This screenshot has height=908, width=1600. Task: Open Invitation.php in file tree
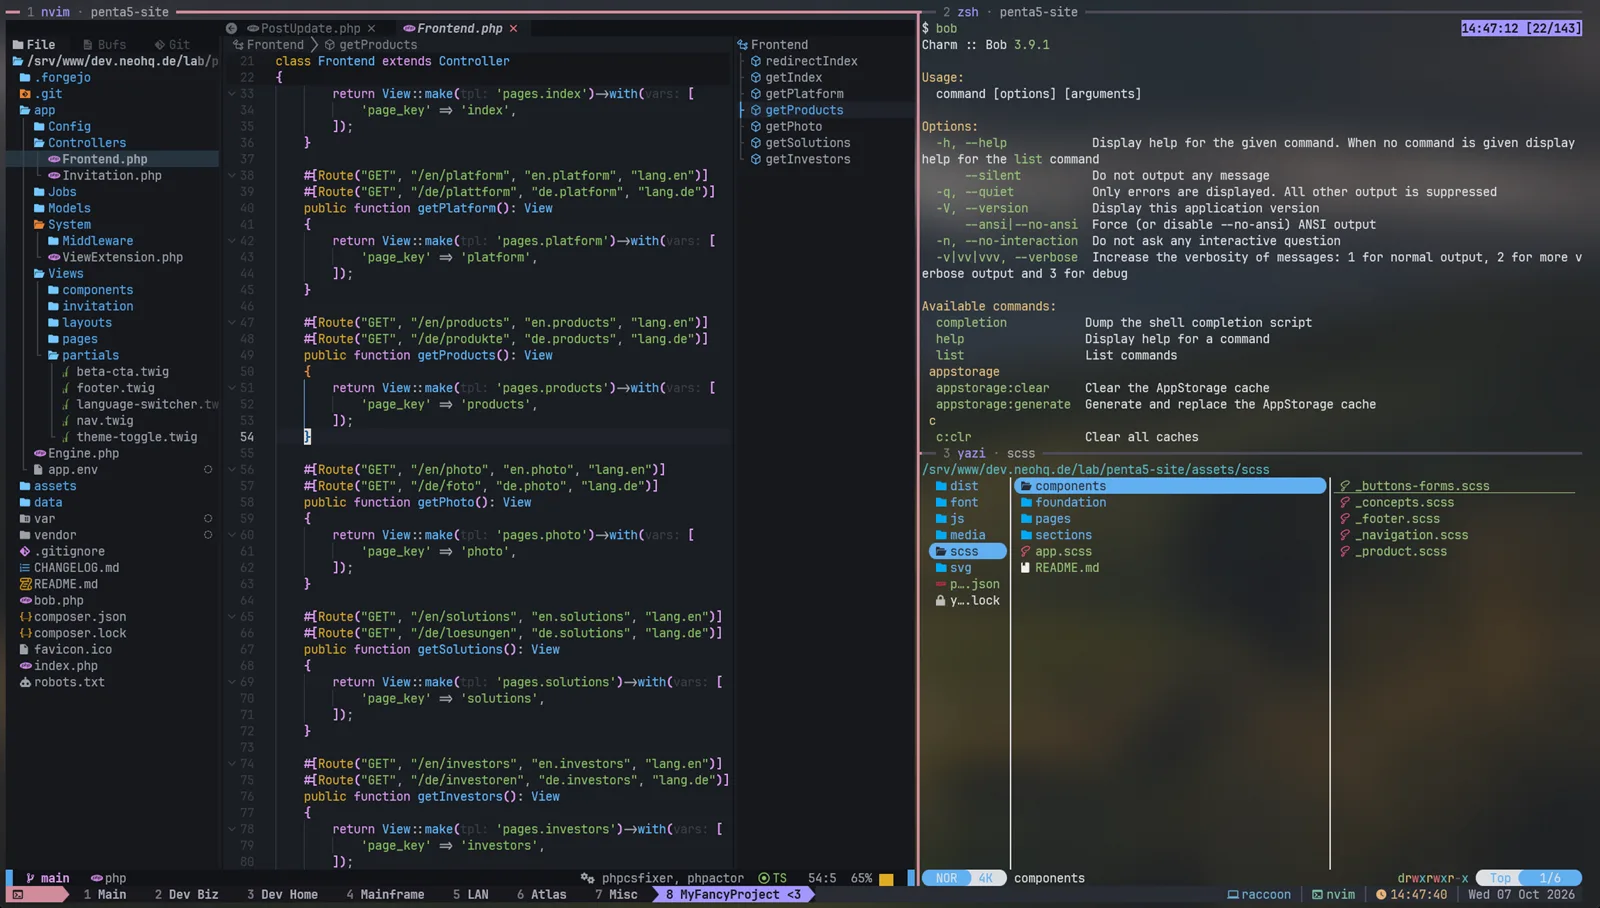click(112, 175)
